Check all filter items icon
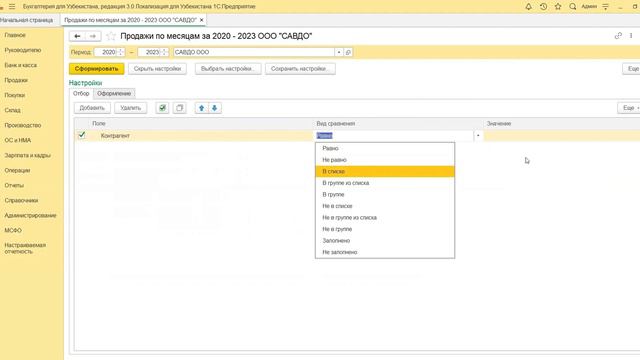The width and height of the screenshot is (640, 360). coord(162,108)
